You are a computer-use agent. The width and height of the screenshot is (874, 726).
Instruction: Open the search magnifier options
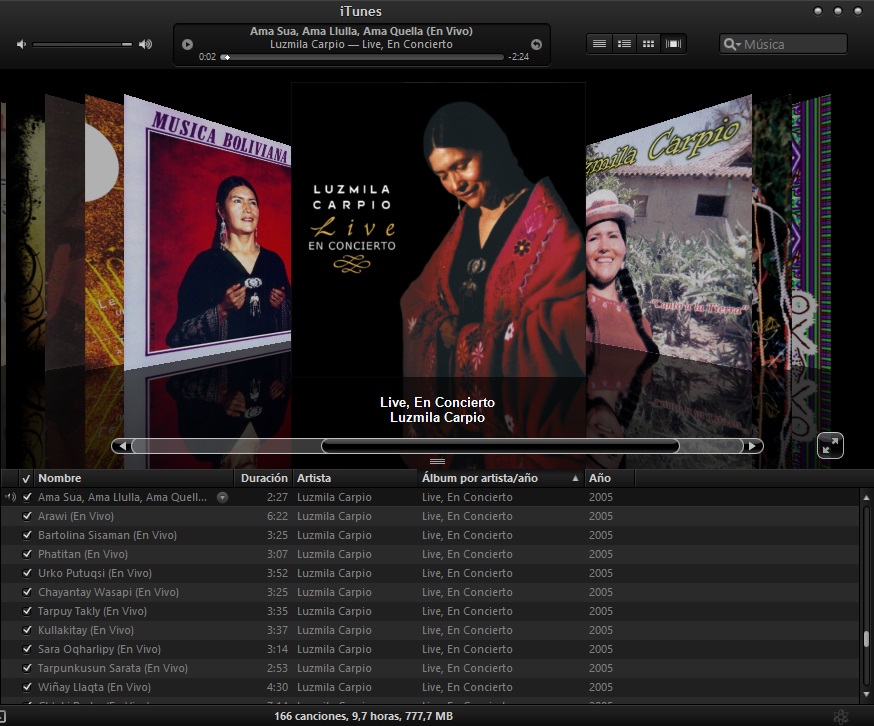(x=732, y=44)
